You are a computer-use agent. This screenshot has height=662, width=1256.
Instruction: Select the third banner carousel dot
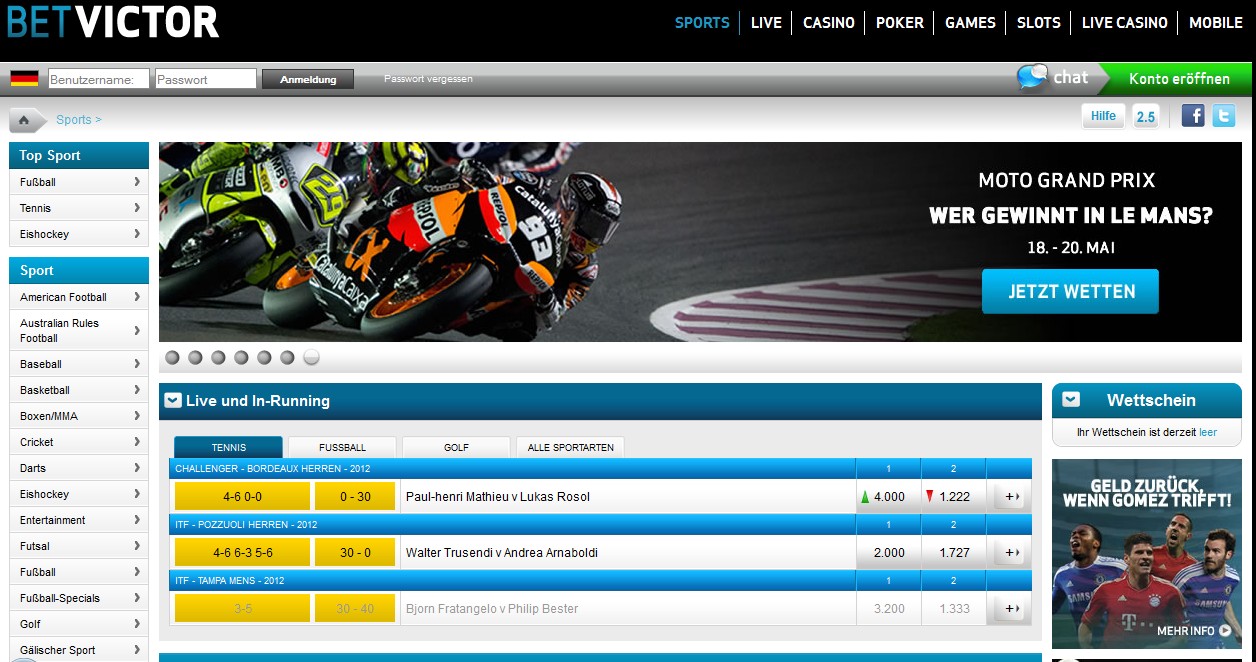[218, 357]
